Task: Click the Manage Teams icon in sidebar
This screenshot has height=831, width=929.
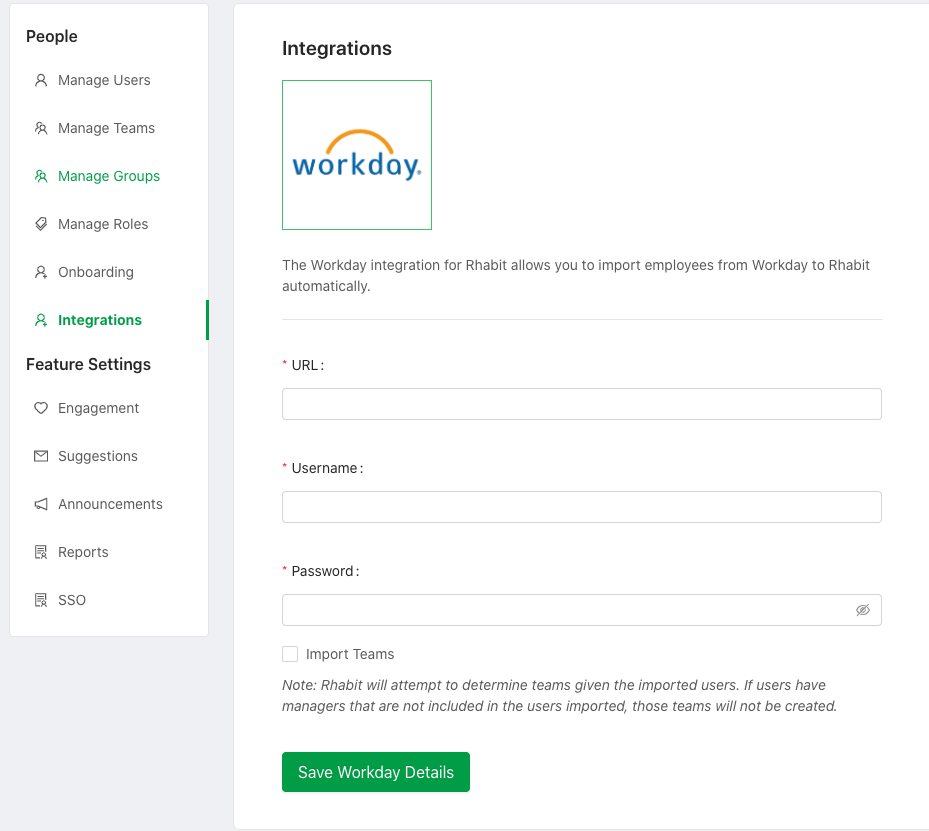Action: tap(41, 128)
